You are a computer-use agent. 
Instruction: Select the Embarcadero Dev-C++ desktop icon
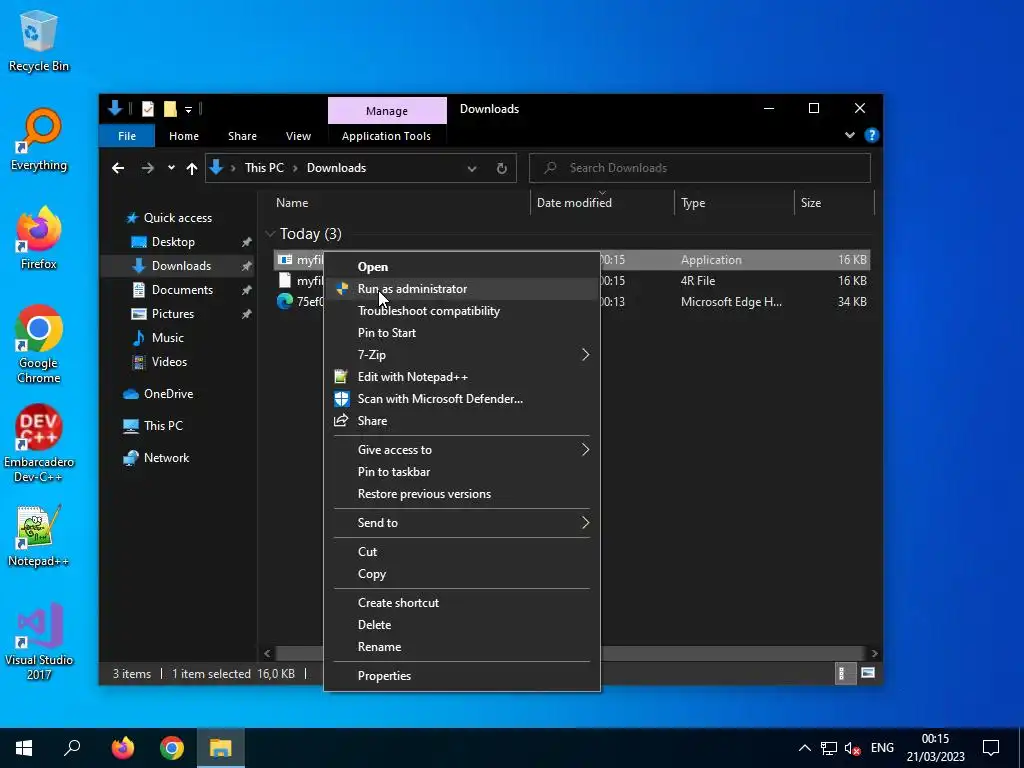[39, 443]
